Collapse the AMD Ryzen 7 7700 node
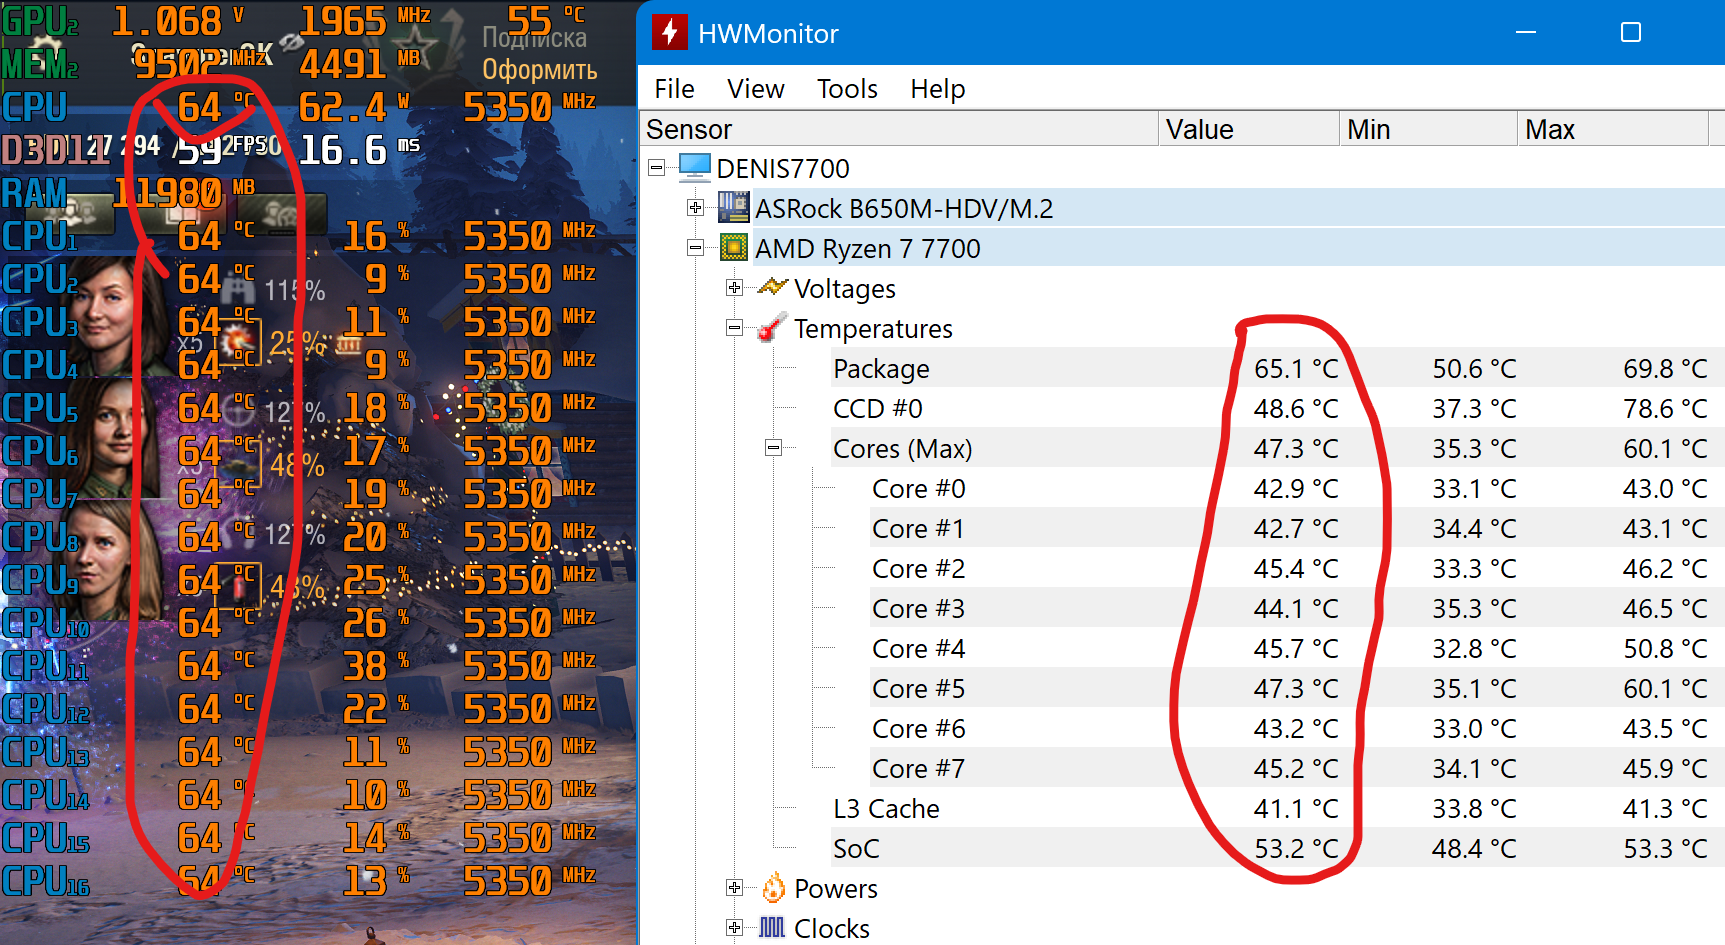1725x945 pixels. [x=695, y=248]
